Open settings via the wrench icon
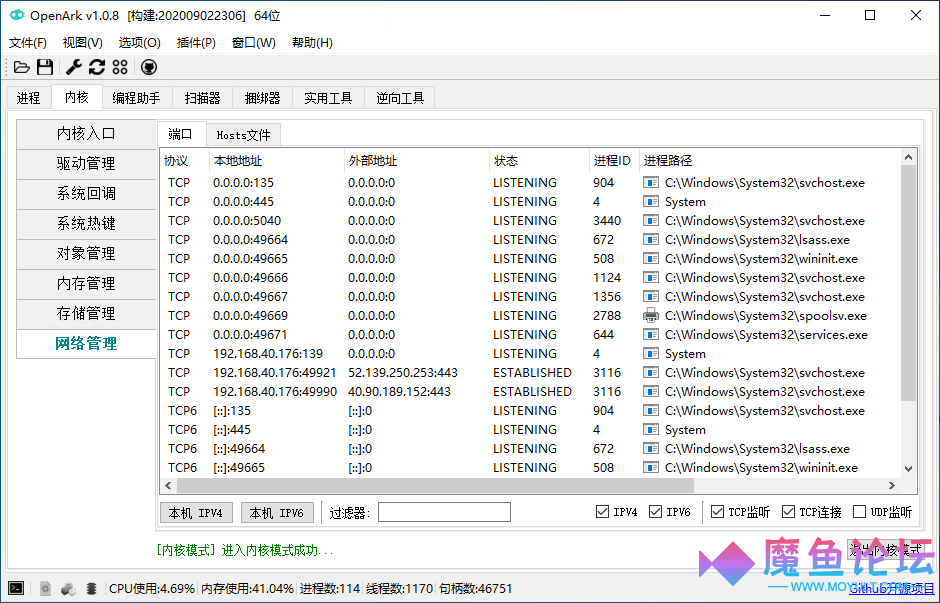The image size is (940, 603). pyautogui.click(x=74, y=67)
